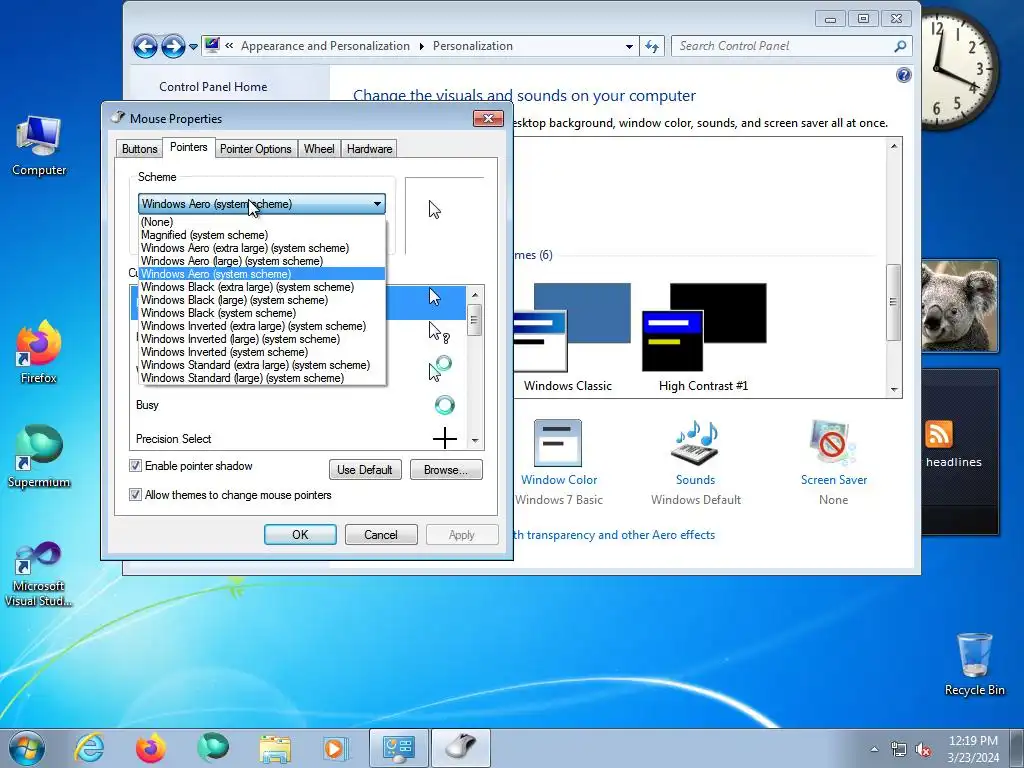The image size is (1024, 768).
Task: Choose Windows Black (large) scheme
Action: (262, 300)
